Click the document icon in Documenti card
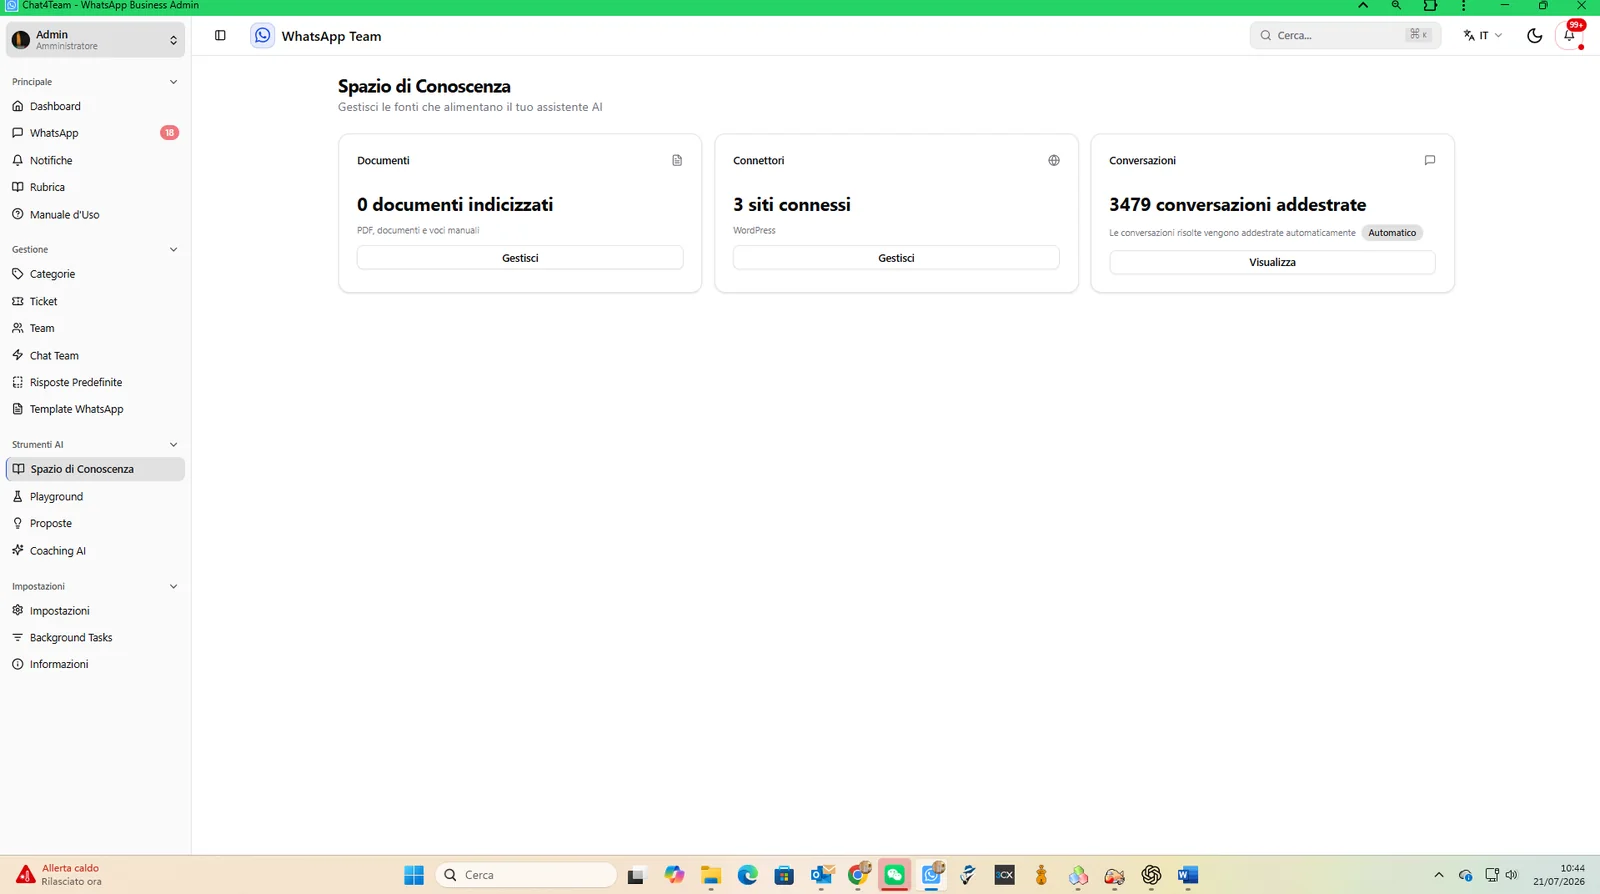The height and width of the screenshot is (894, 1600). tap(677, 160)
